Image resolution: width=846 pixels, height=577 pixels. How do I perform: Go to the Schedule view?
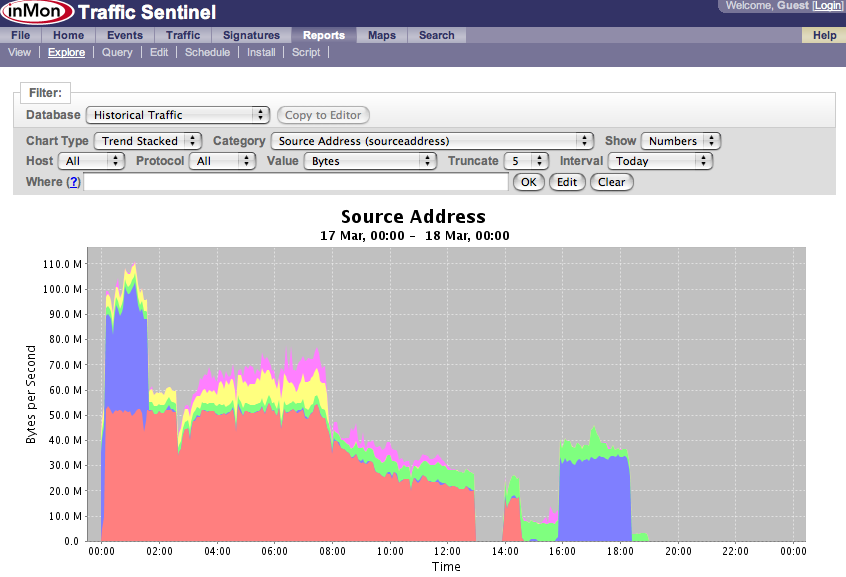[x=208, y=52]
